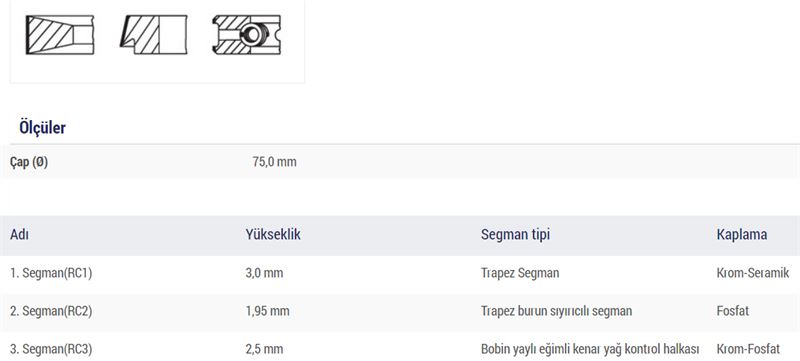This screenshot has height=361, width=800.
Task: Click the first trapezoid ring cross-section diagram
Action: (x=60, y=35)
